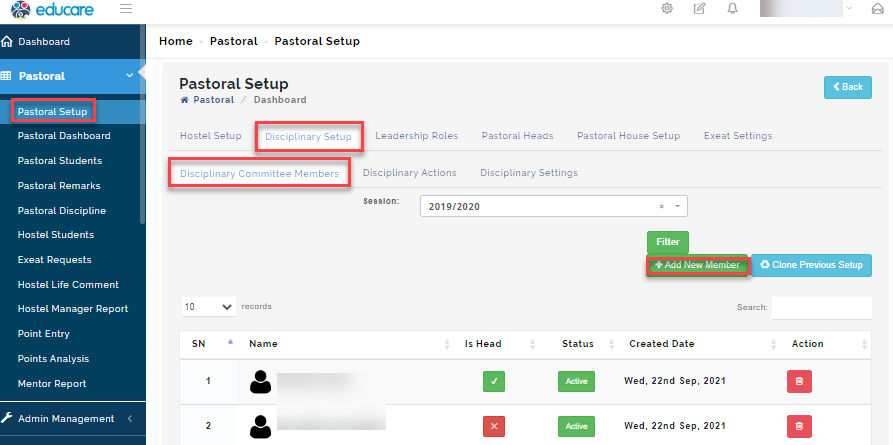
Task: Switch to Hostel Setup tab
Action: (x=211, y=136)
